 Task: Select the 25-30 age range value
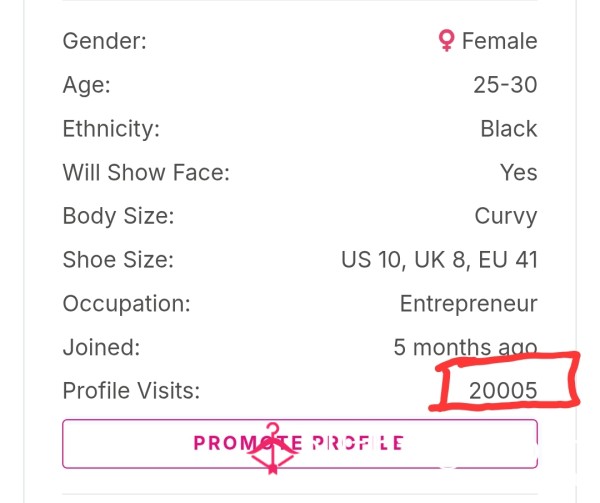[x=505, y=85]
